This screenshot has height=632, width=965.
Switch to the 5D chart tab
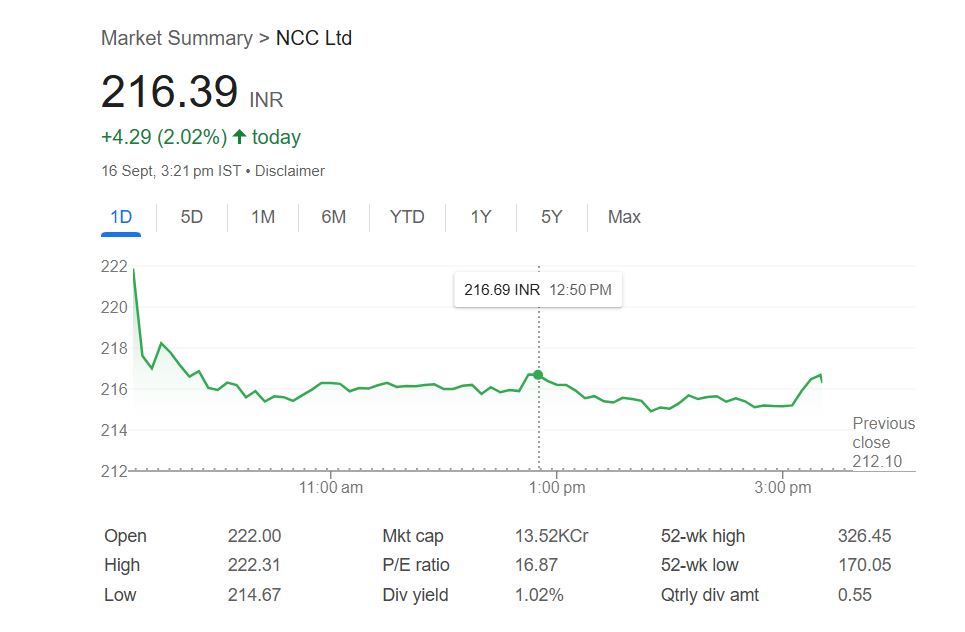pos(192,217)
